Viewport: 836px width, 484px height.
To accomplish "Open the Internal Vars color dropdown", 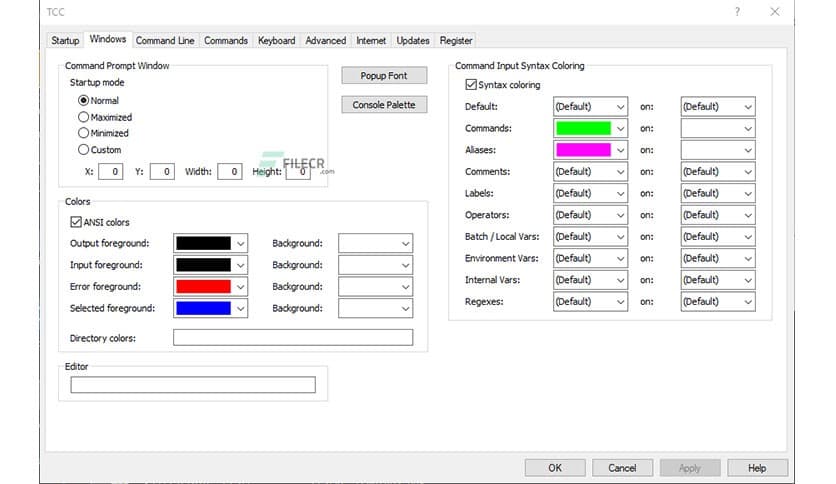I will click(x=590, y=280).
